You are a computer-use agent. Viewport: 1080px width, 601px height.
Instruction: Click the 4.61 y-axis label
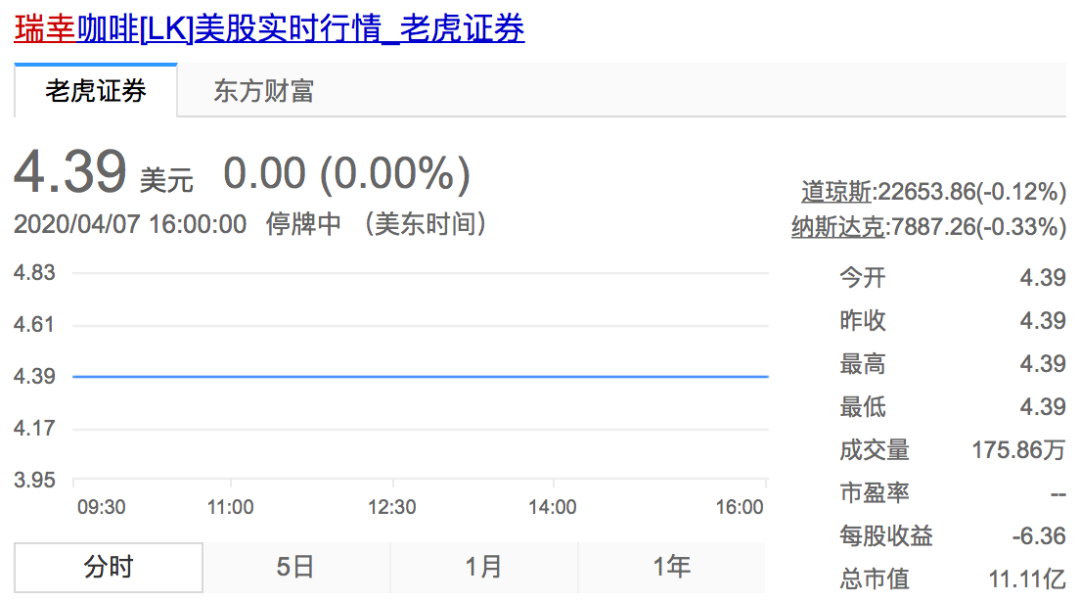coord(34,324)
